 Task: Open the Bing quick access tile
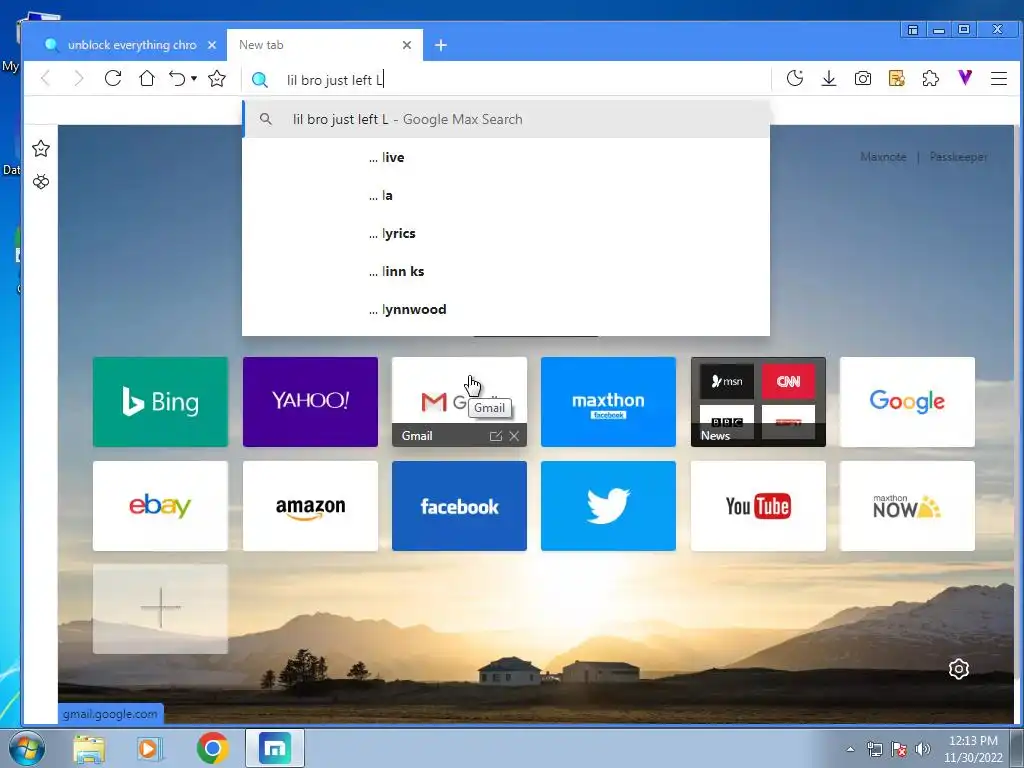(x=161, y=402)
